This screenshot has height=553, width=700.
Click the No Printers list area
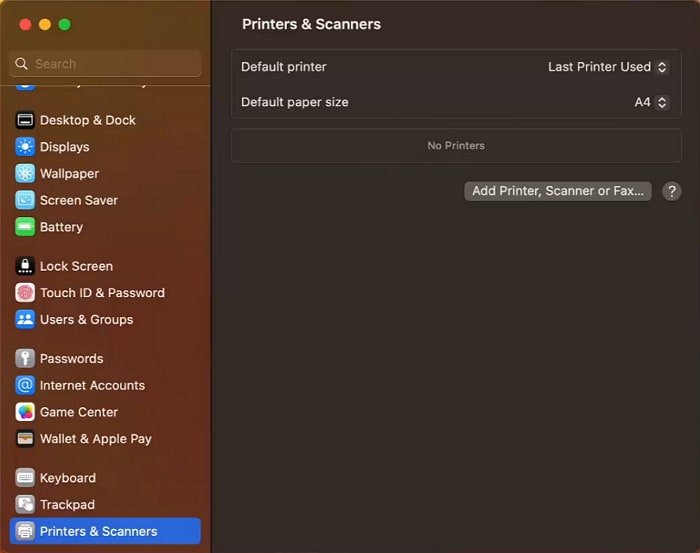[x=456, y=146]
